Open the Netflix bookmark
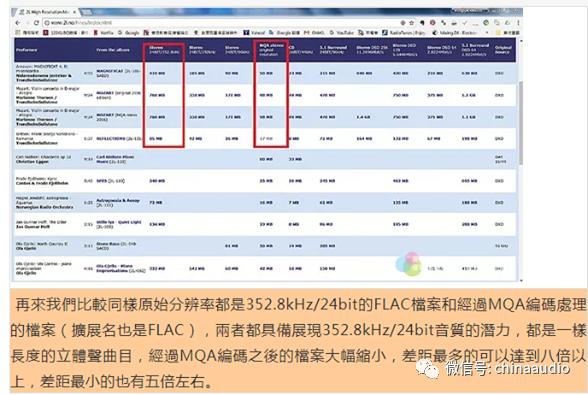588x395 pixels. point(104,33)
